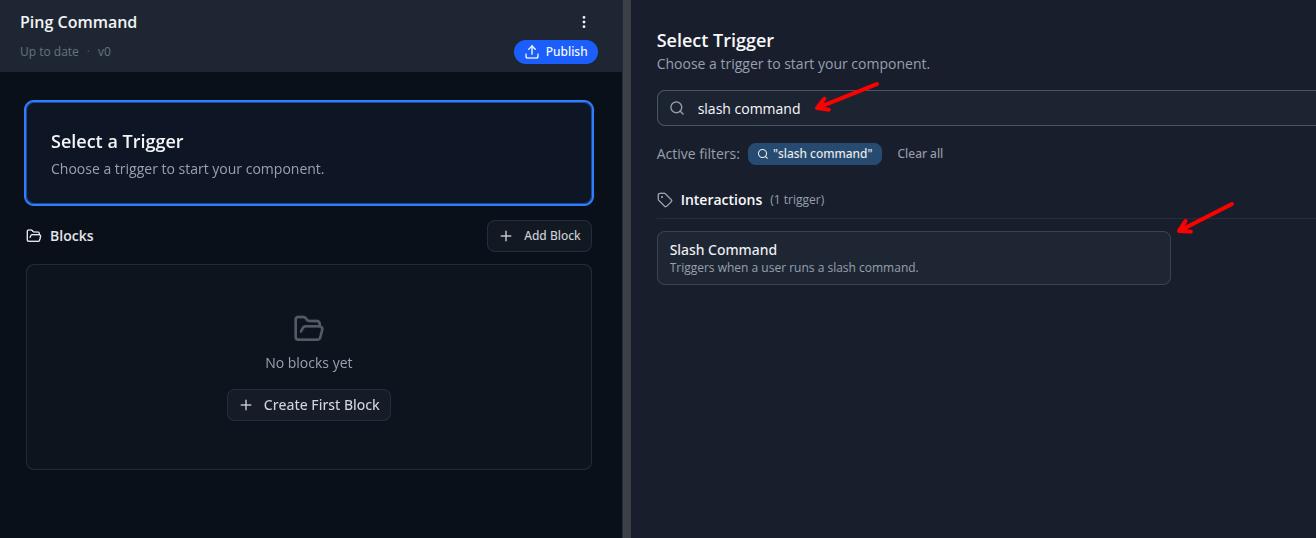Publish the Ping Command component

[x=556, y=51]
